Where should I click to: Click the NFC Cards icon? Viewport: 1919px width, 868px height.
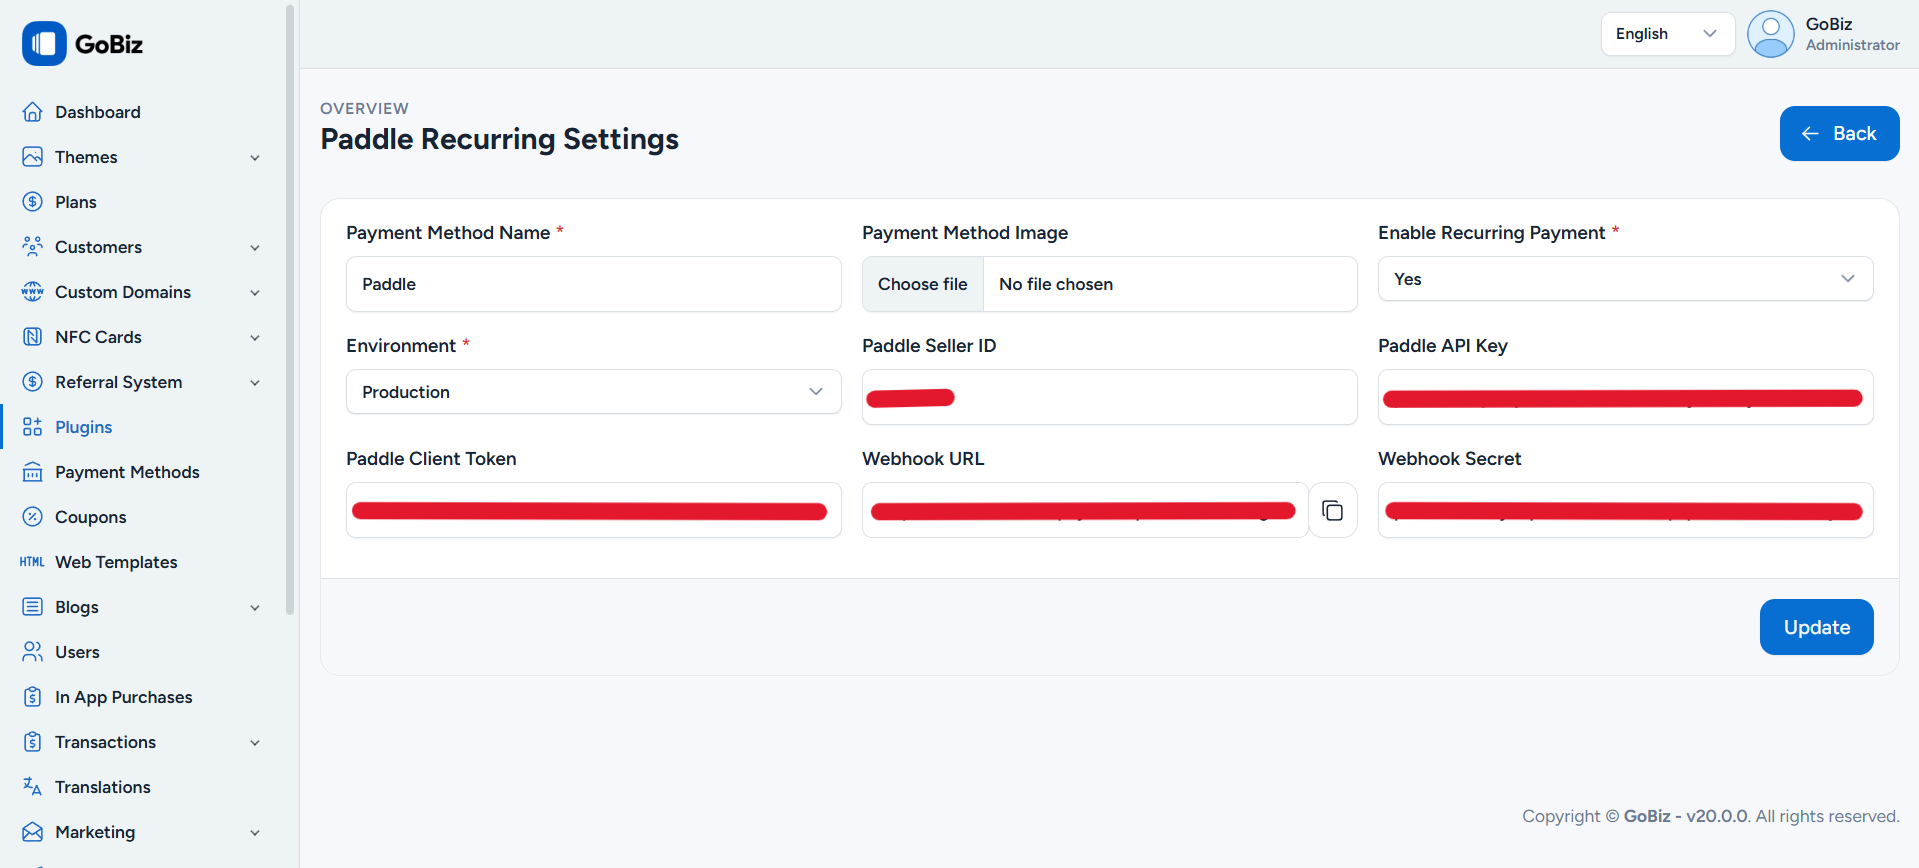click(x=33, y=337)
